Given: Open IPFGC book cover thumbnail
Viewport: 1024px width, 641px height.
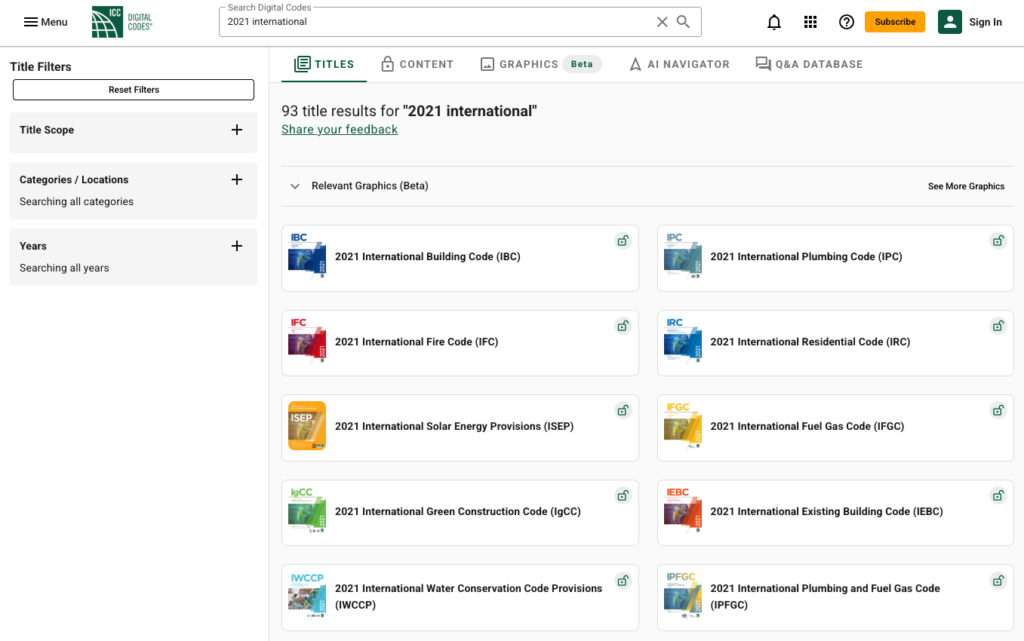Looking at the screenshot, I should tap(682, 595).
